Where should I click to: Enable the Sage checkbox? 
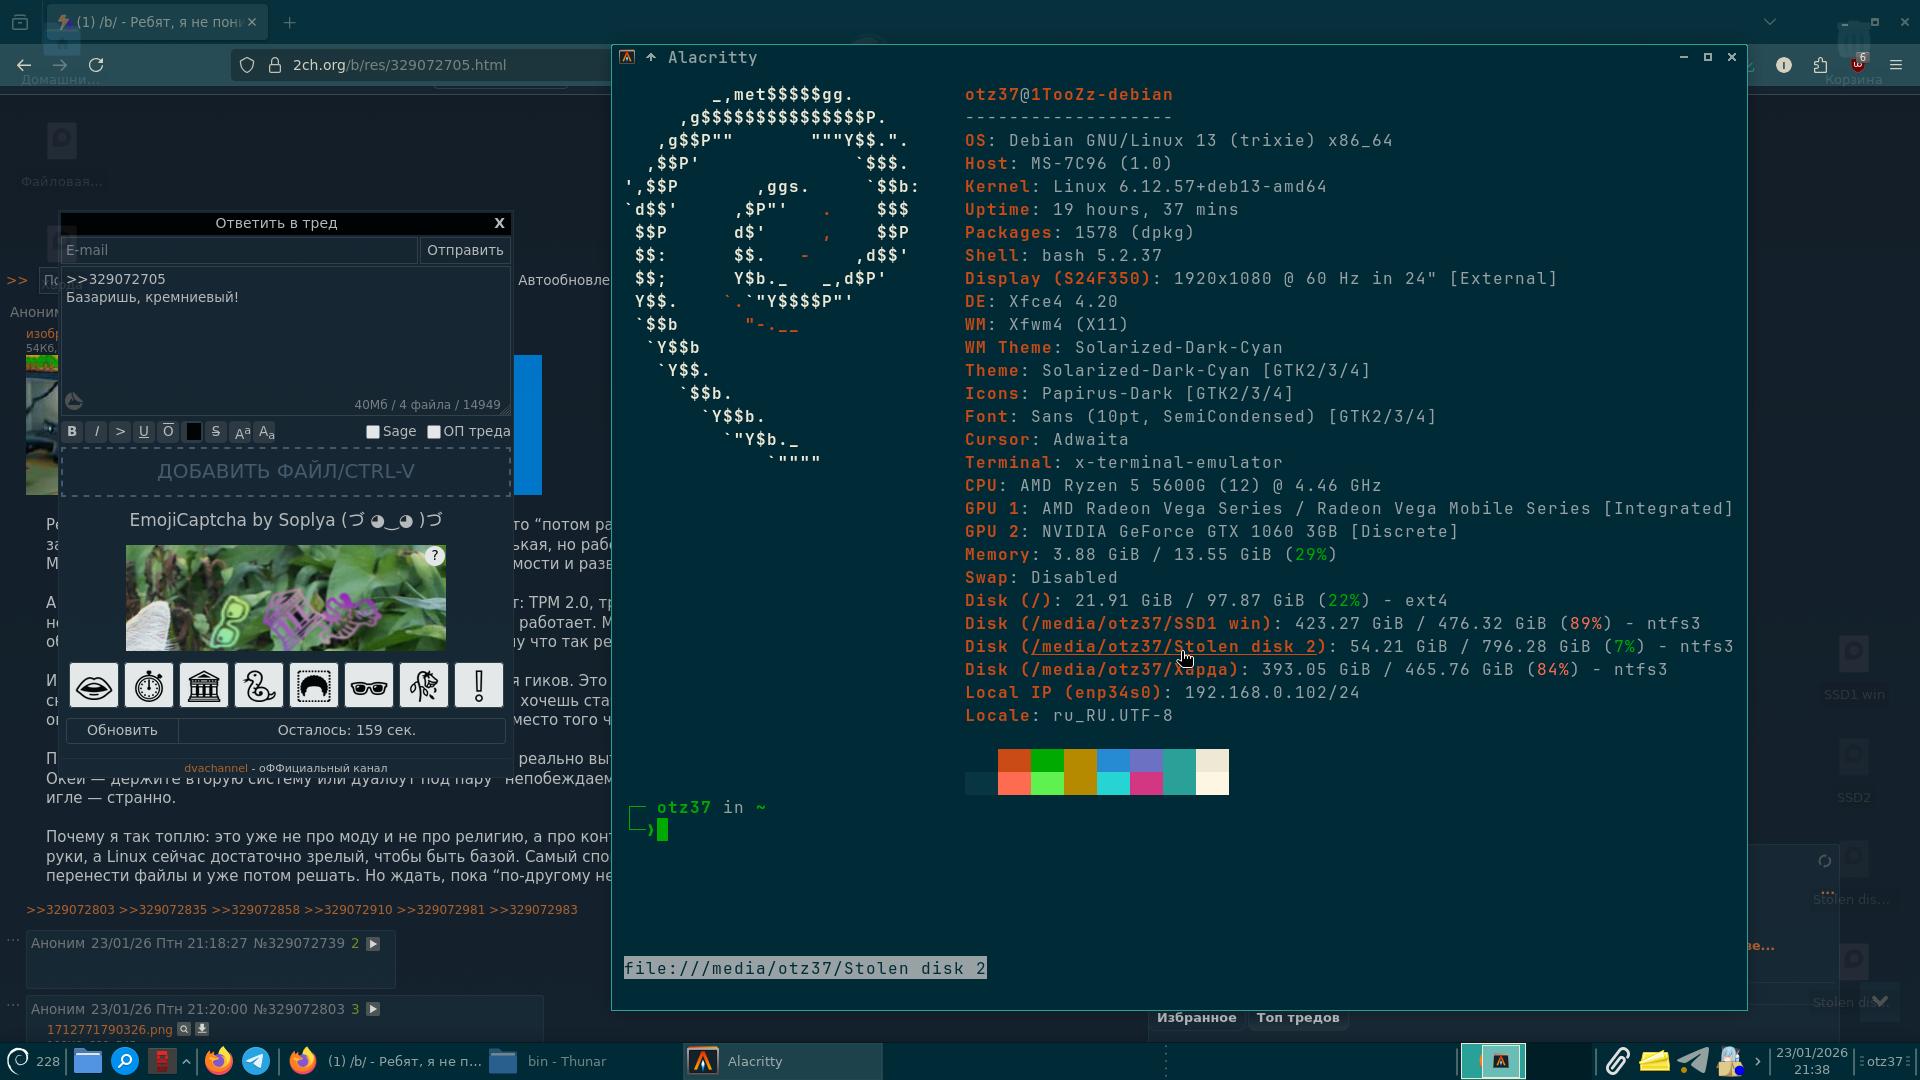(373, 432)
